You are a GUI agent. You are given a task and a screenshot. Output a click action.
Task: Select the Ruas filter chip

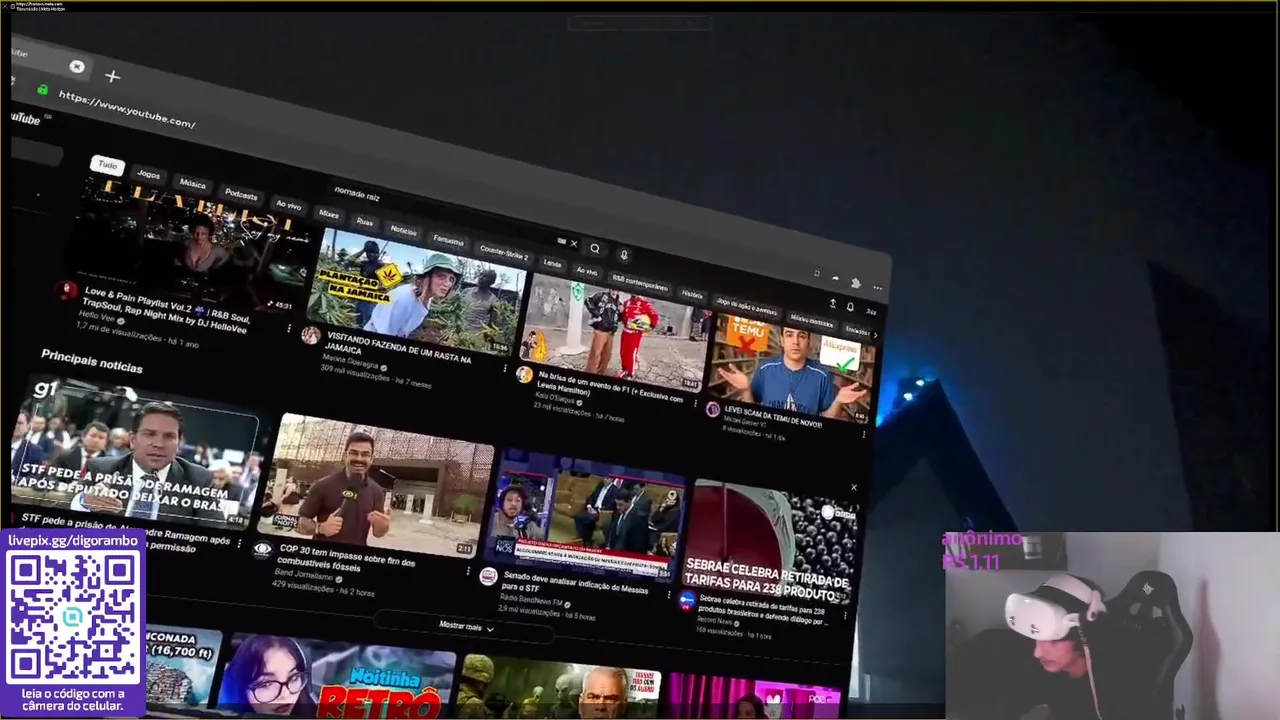[364, 221]
